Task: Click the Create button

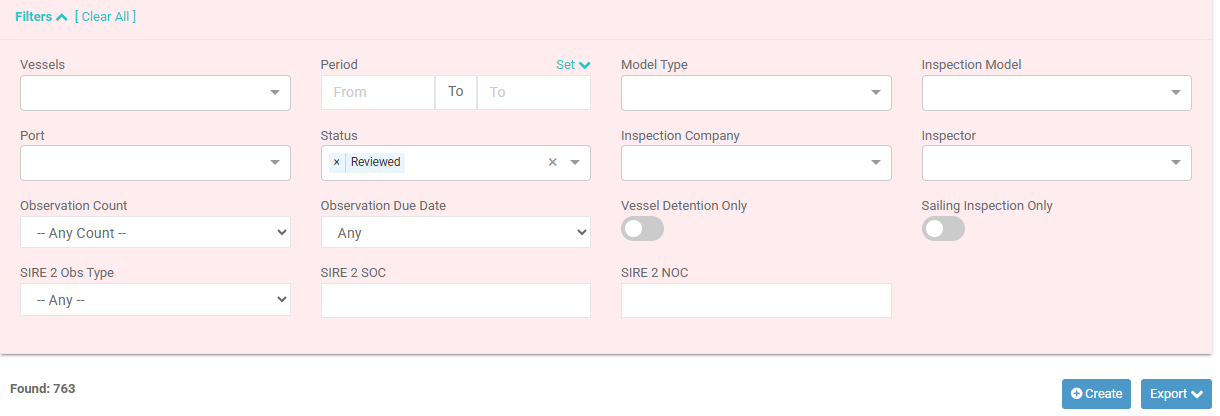Action: click(1096, 394)
